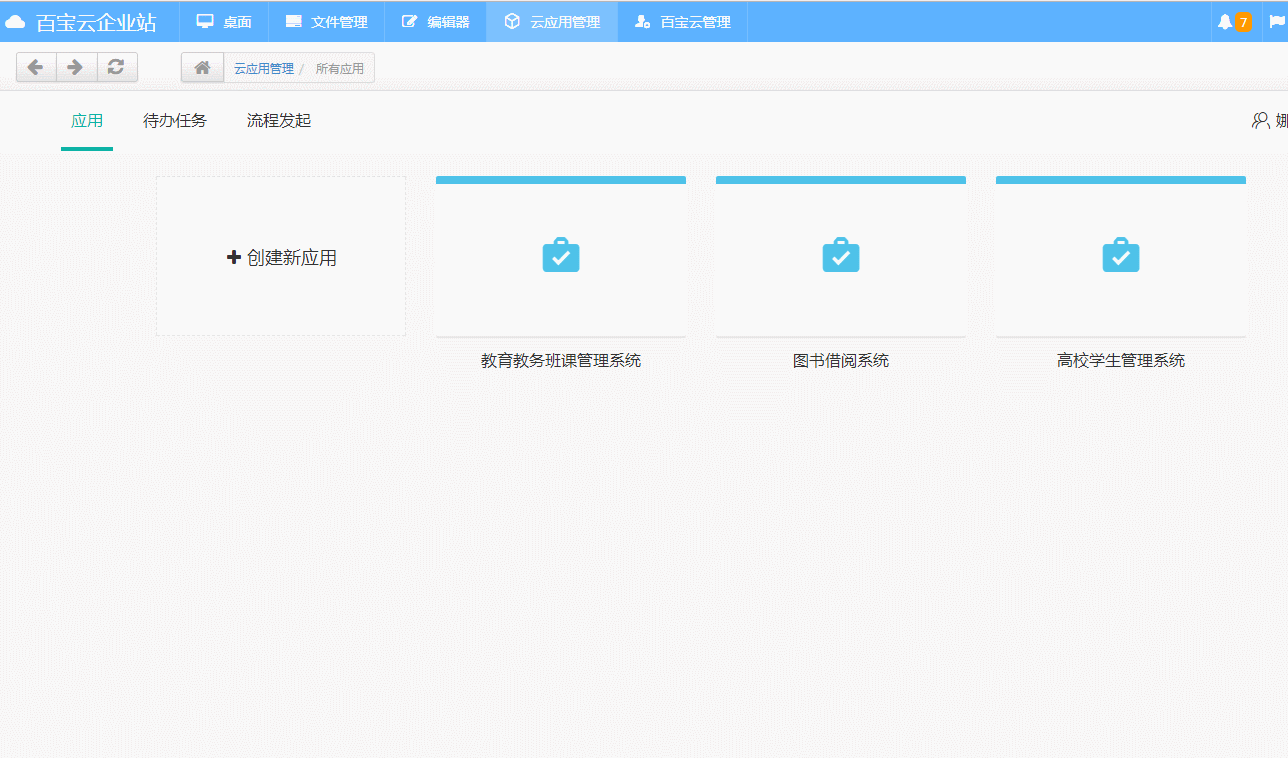Switch to the 流程发起 tab
This screenshot has height=758, width=1288.
[x=278, y=120]
